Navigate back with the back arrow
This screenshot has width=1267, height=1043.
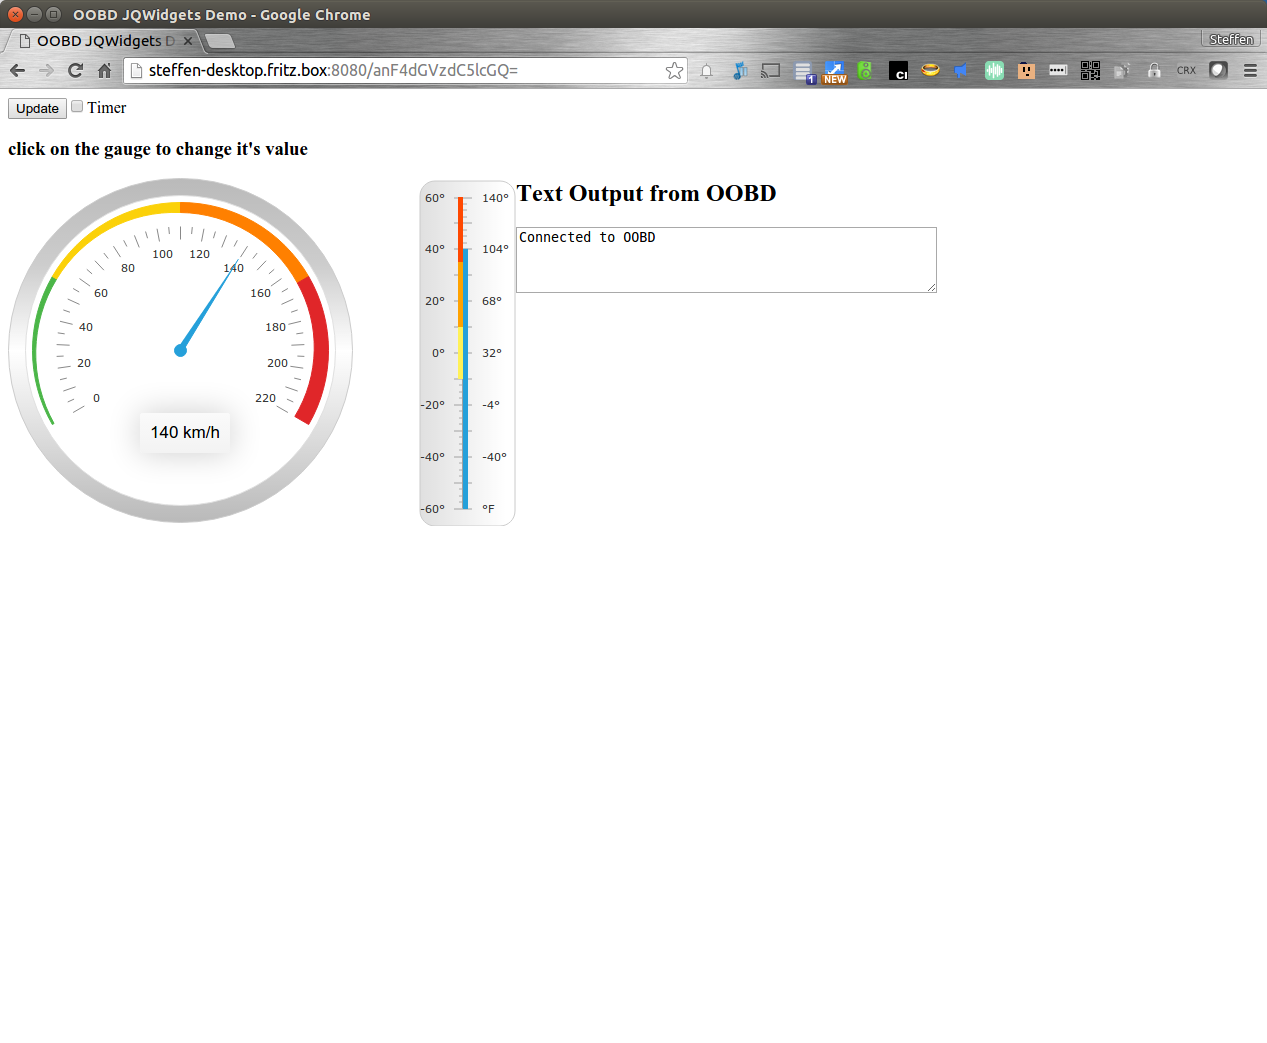point(17,70)
